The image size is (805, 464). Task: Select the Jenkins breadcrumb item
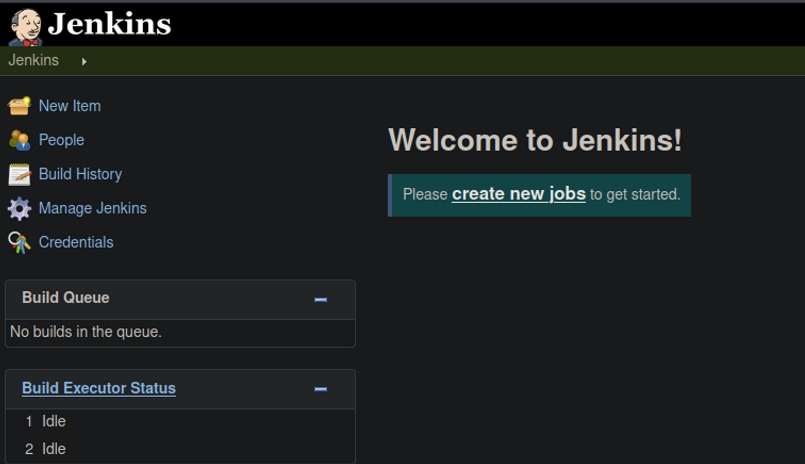click(33, 61)
